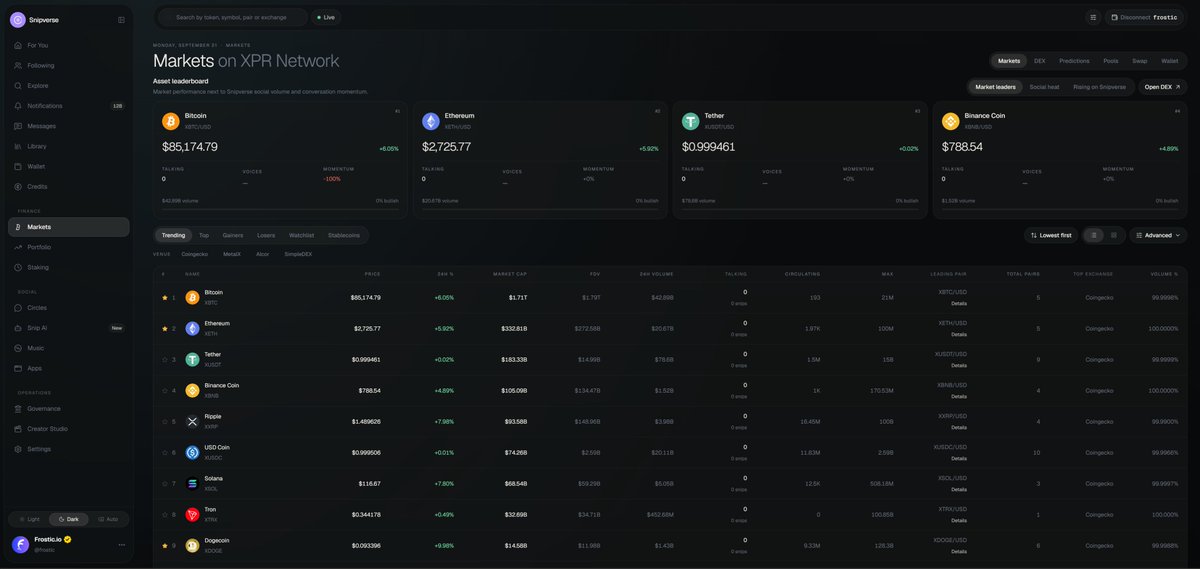The image size is (1200, 569).
Task: Select the Social heat tab
Action: pos(1044,87)
